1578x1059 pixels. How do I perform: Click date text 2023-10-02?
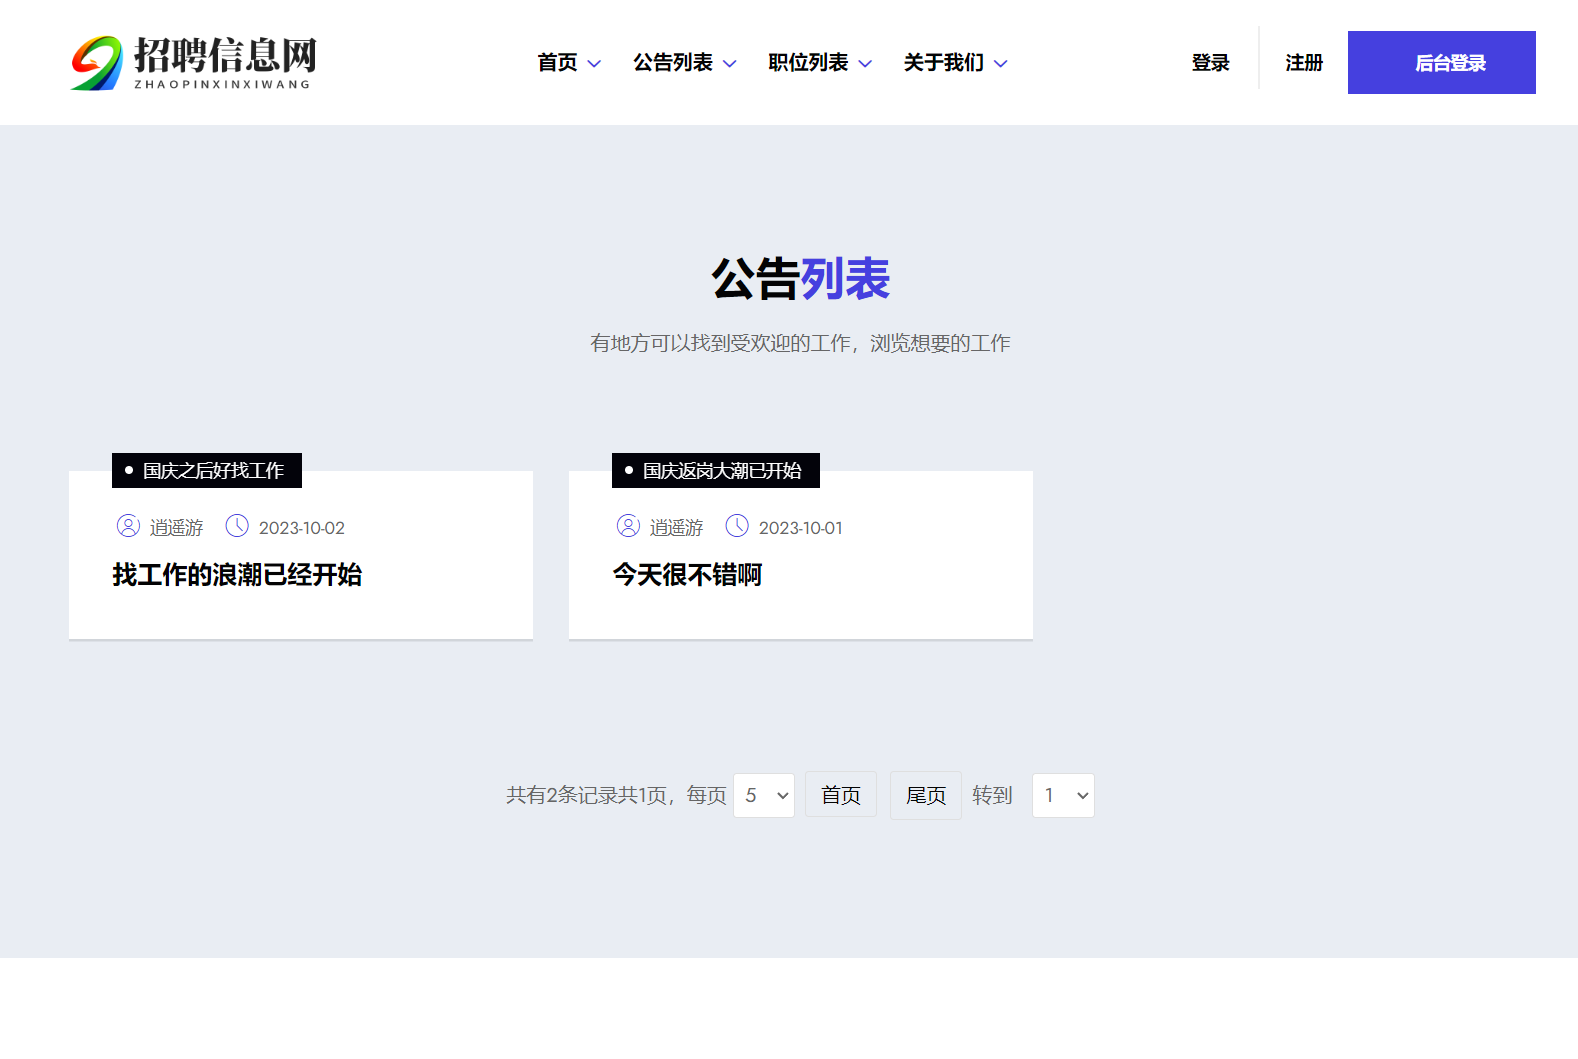pos(302,528)
